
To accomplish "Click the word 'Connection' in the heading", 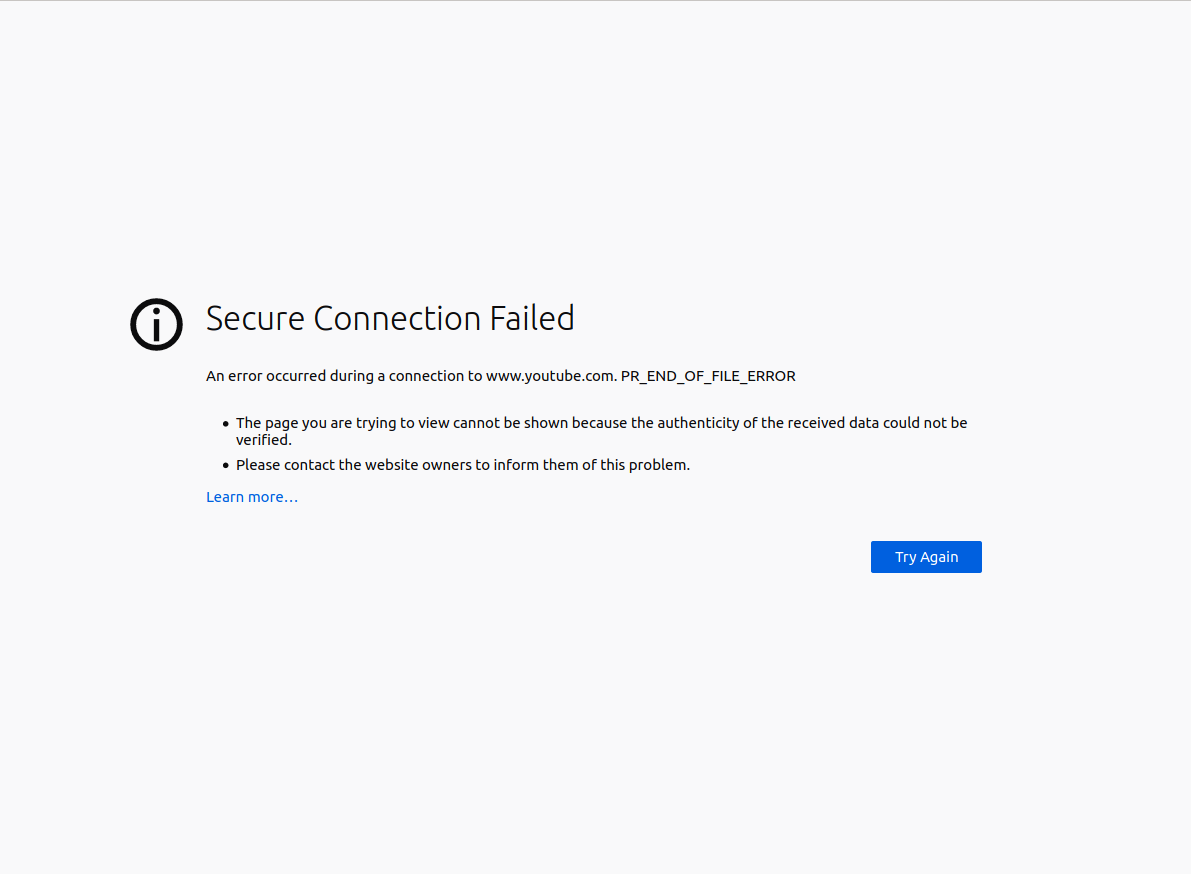I will tap(397, 318).
